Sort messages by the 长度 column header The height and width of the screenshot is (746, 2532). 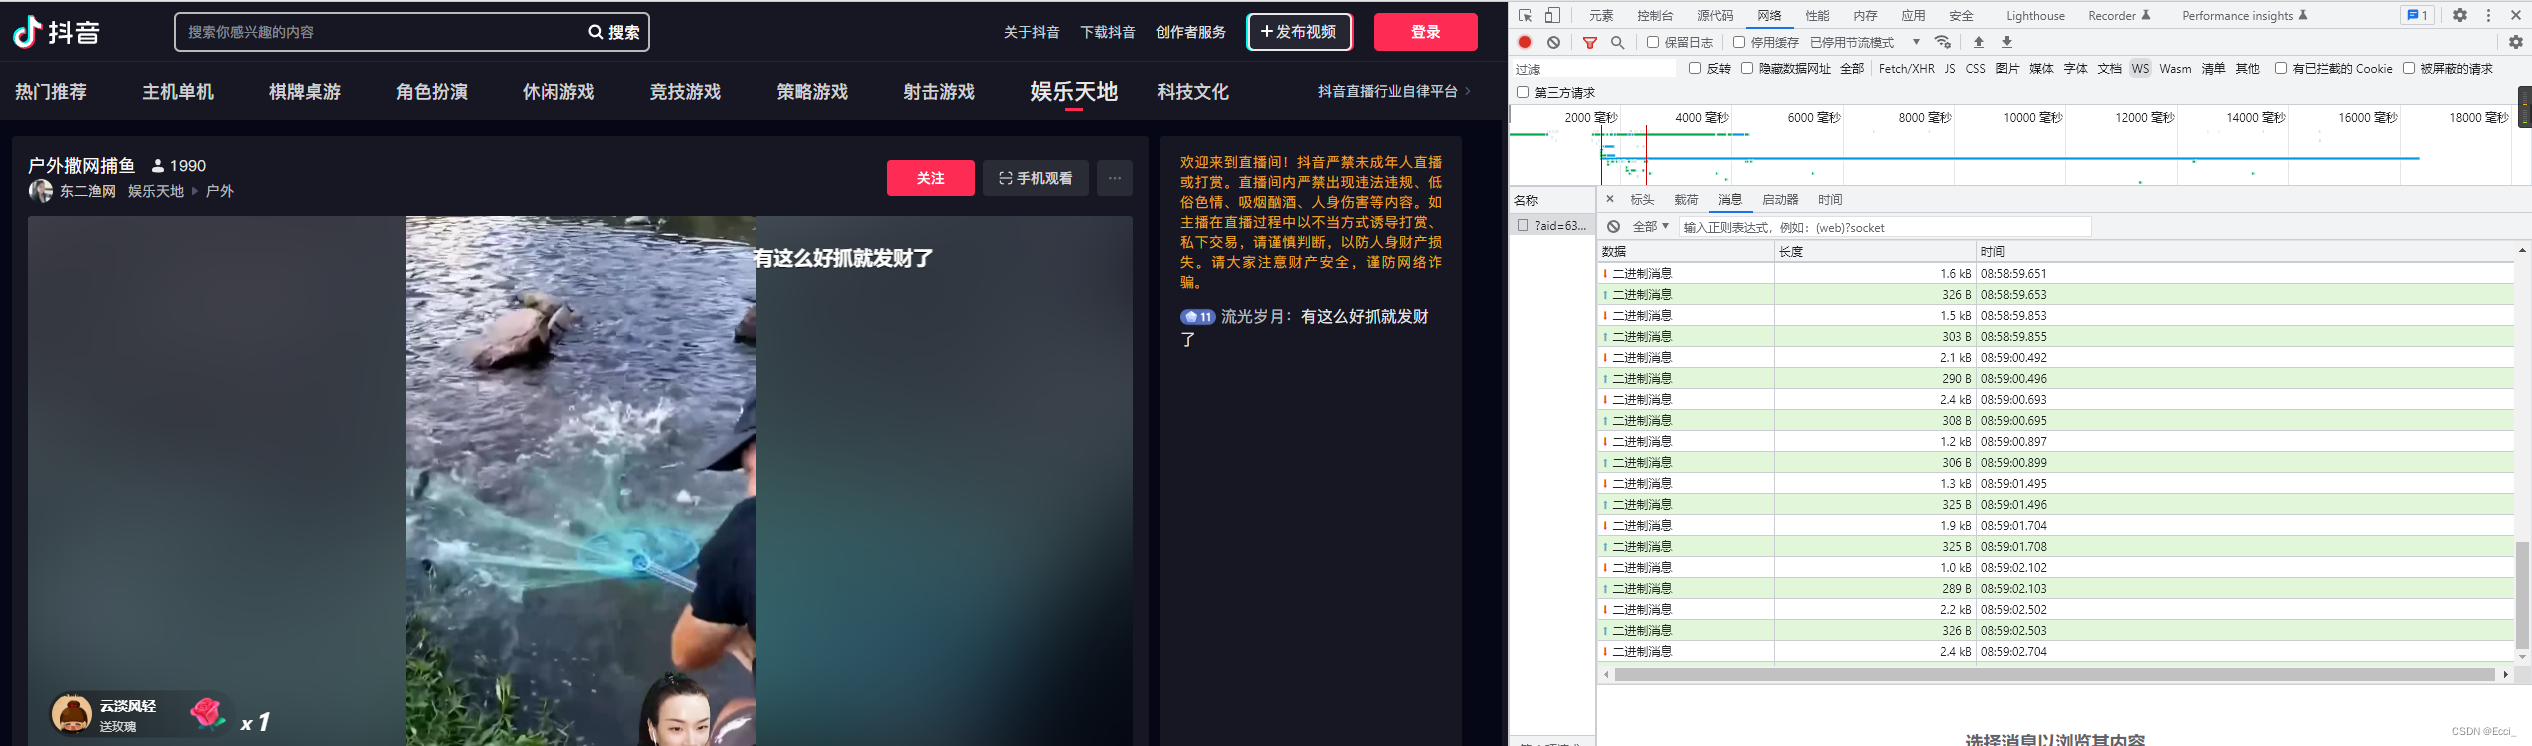click(x=1875, y=252)
